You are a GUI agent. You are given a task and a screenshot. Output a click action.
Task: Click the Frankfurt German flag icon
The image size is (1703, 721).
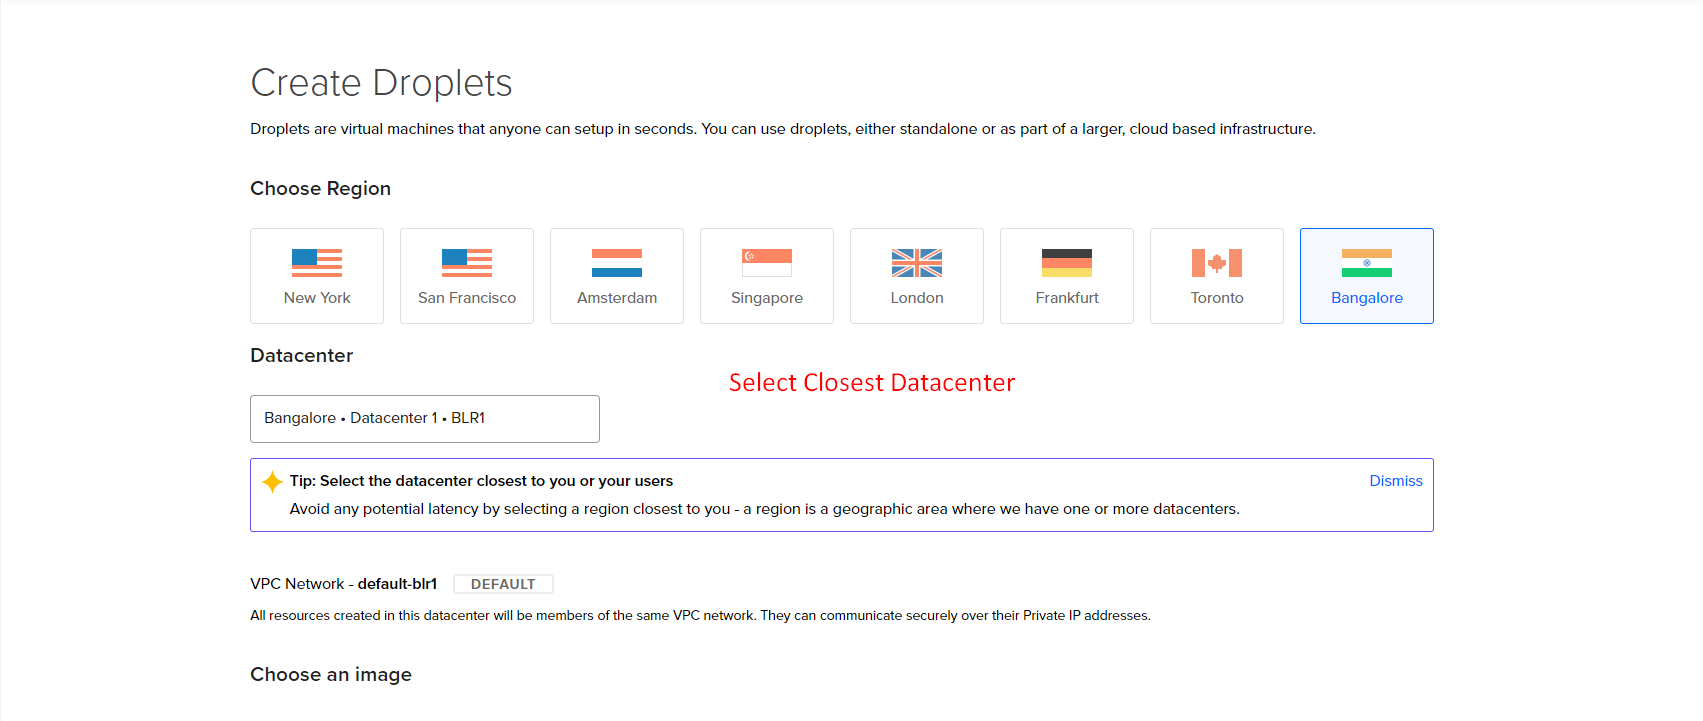[1067, 263]
